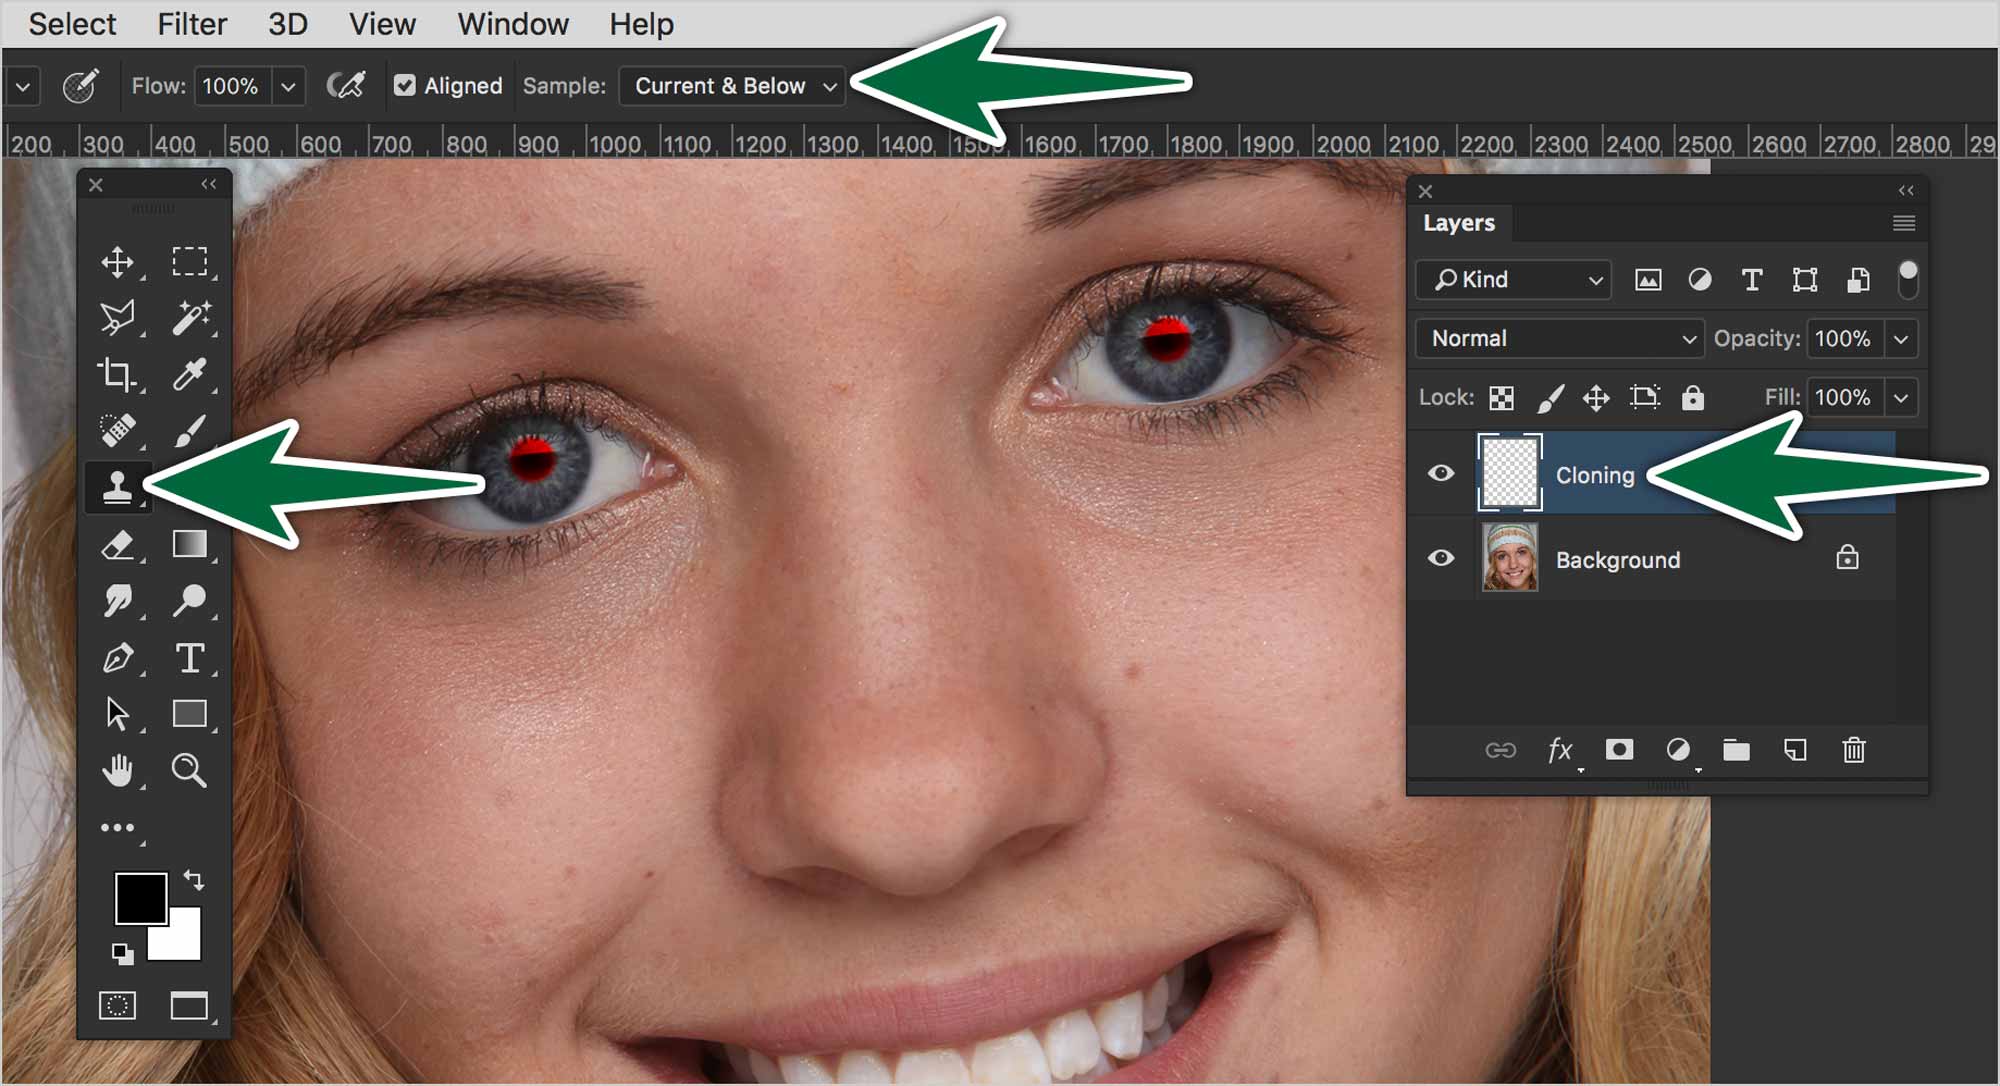This screenshot has height=1086, width=2000.
Task: Open the Filter menu
Action: pyautogui.click(x=193, y=19)
